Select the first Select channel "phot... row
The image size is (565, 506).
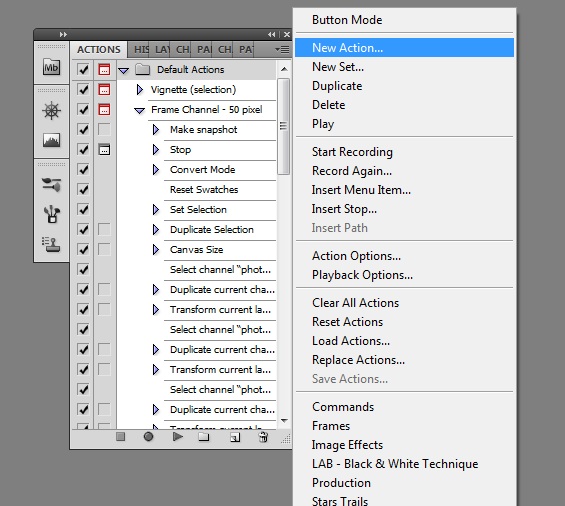[220, 270]
